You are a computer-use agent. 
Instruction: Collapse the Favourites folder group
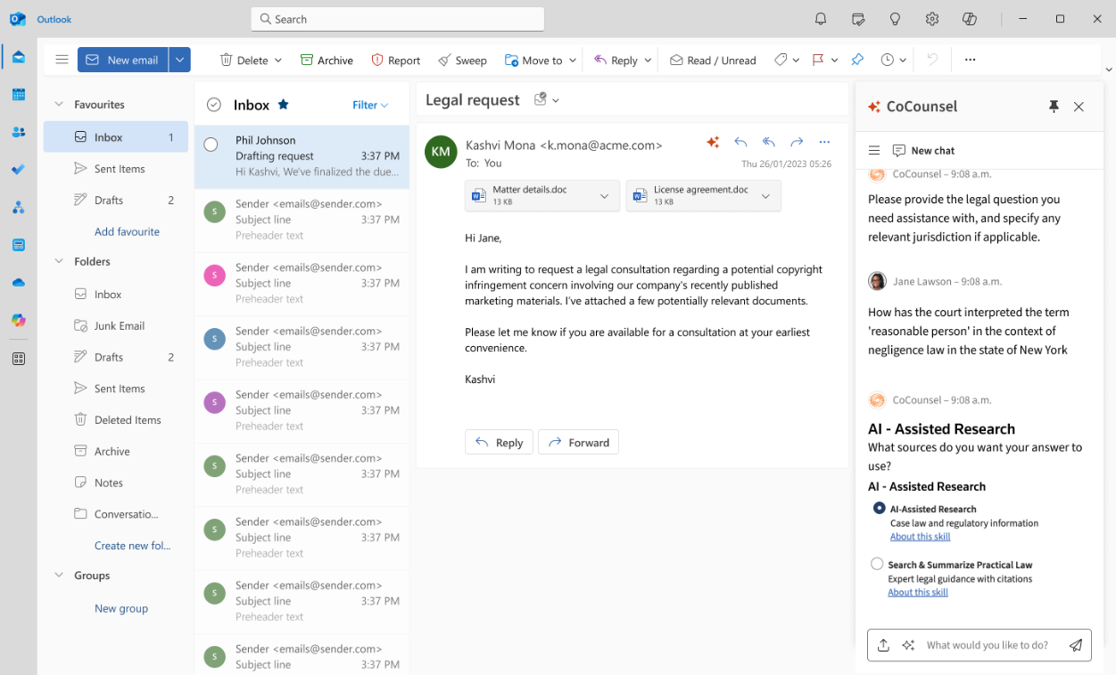[x=59, y=104]
